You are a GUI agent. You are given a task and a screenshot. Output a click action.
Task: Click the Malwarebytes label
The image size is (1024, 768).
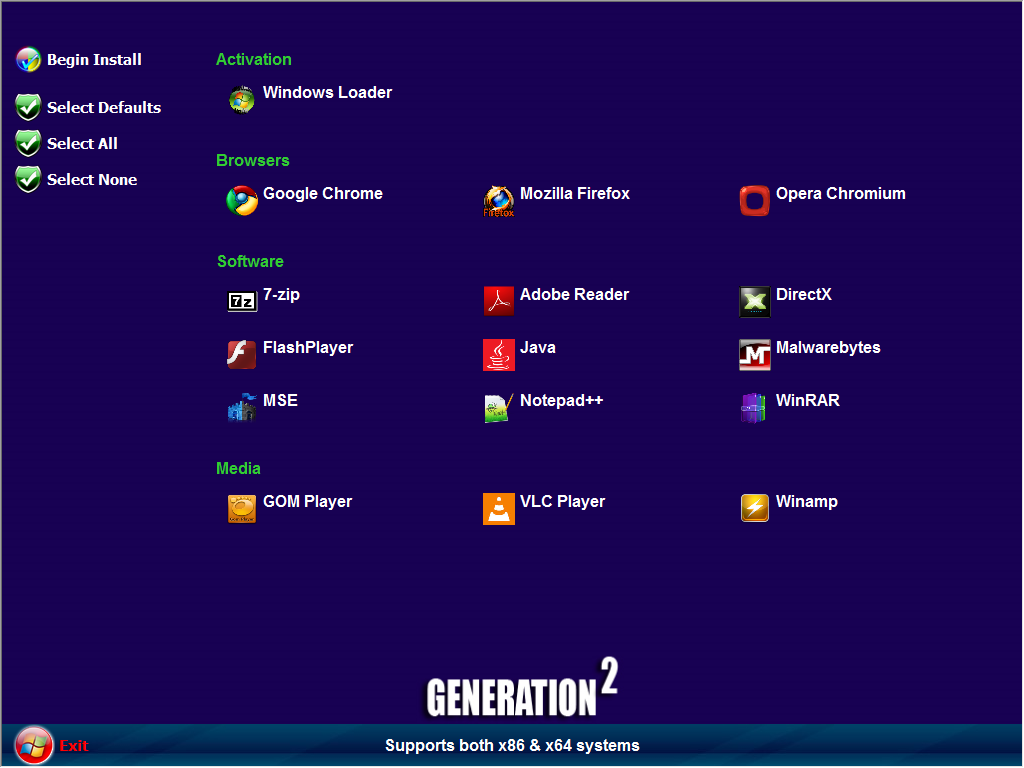coord(828,347)
